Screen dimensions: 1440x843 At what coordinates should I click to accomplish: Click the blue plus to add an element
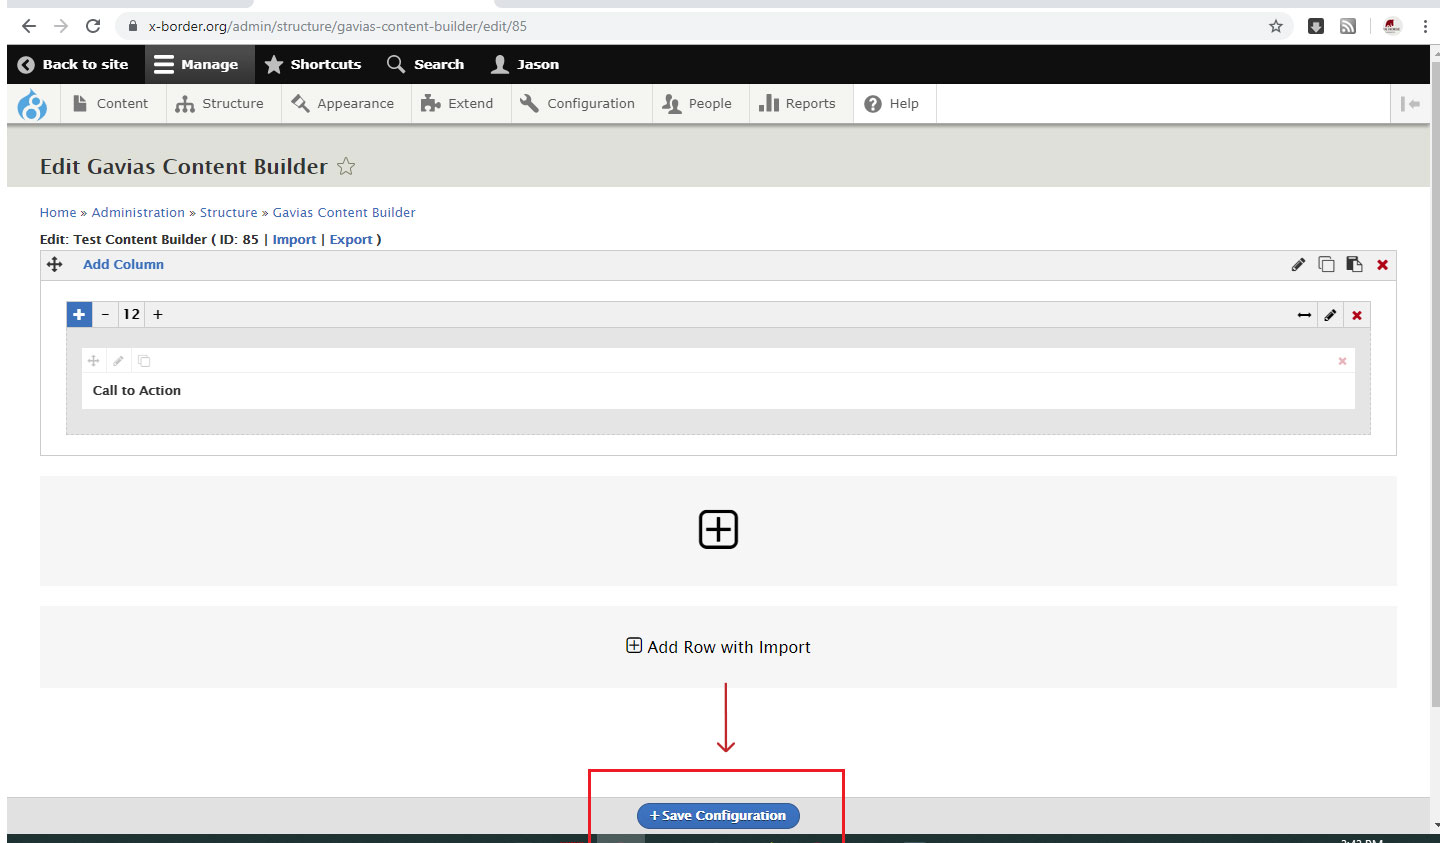[x=79, y=314]
